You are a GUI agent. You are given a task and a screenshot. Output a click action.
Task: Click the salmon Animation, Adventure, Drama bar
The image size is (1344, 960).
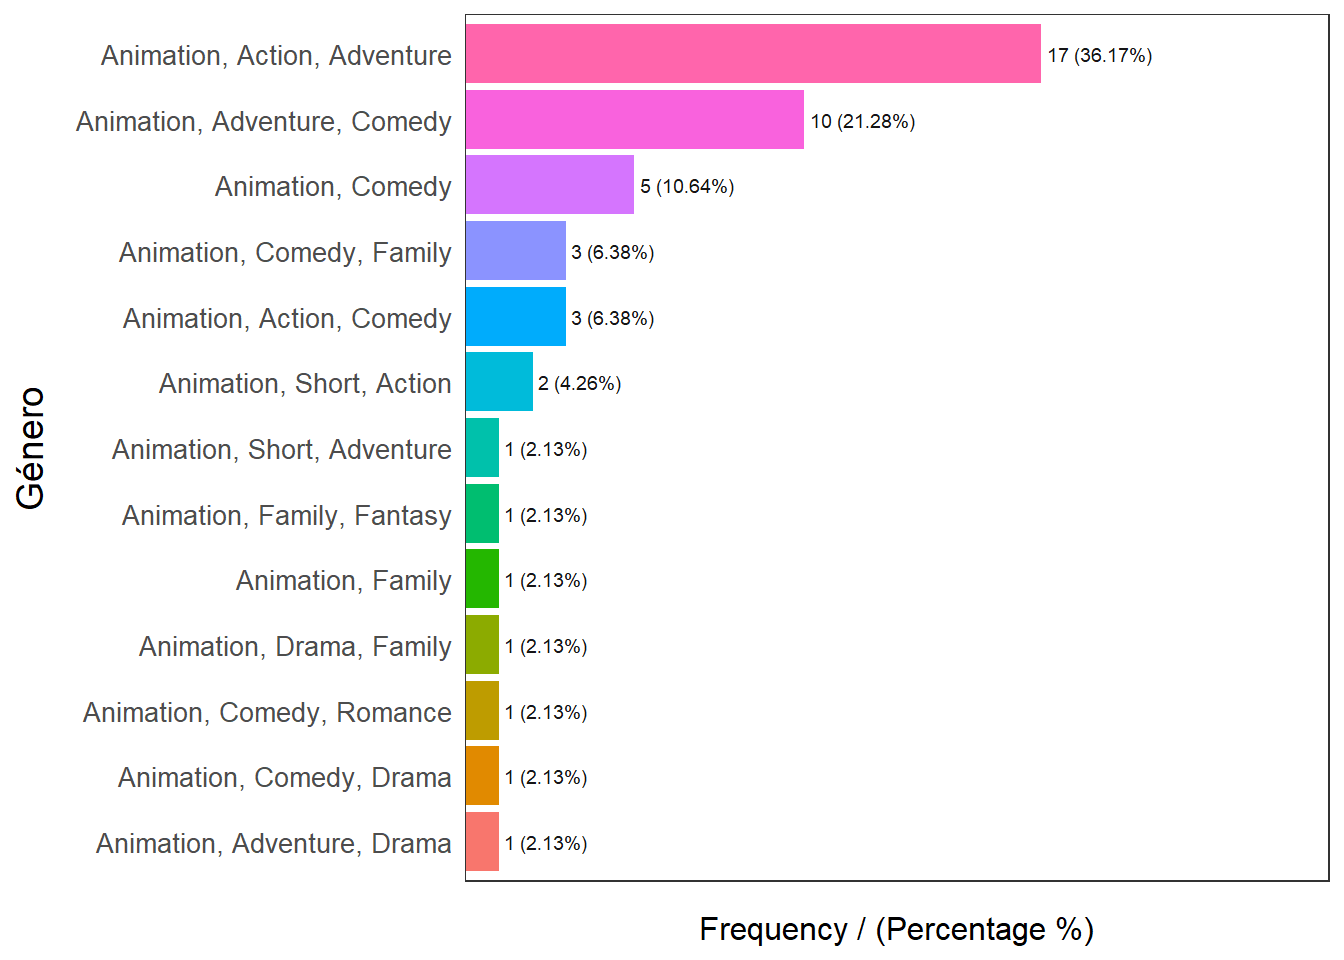(482, 842)
